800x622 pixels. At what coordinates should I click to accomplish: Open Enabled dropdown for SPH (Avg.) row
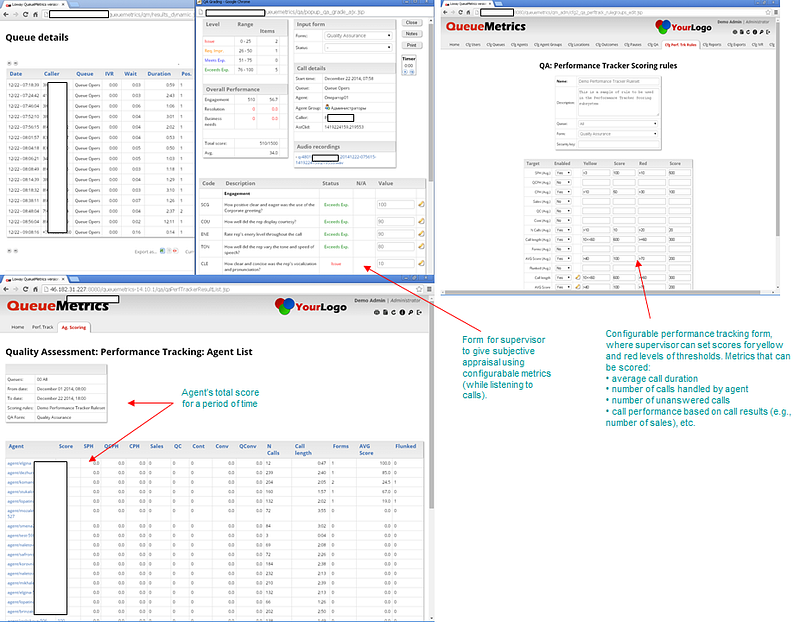click(563, 173)
